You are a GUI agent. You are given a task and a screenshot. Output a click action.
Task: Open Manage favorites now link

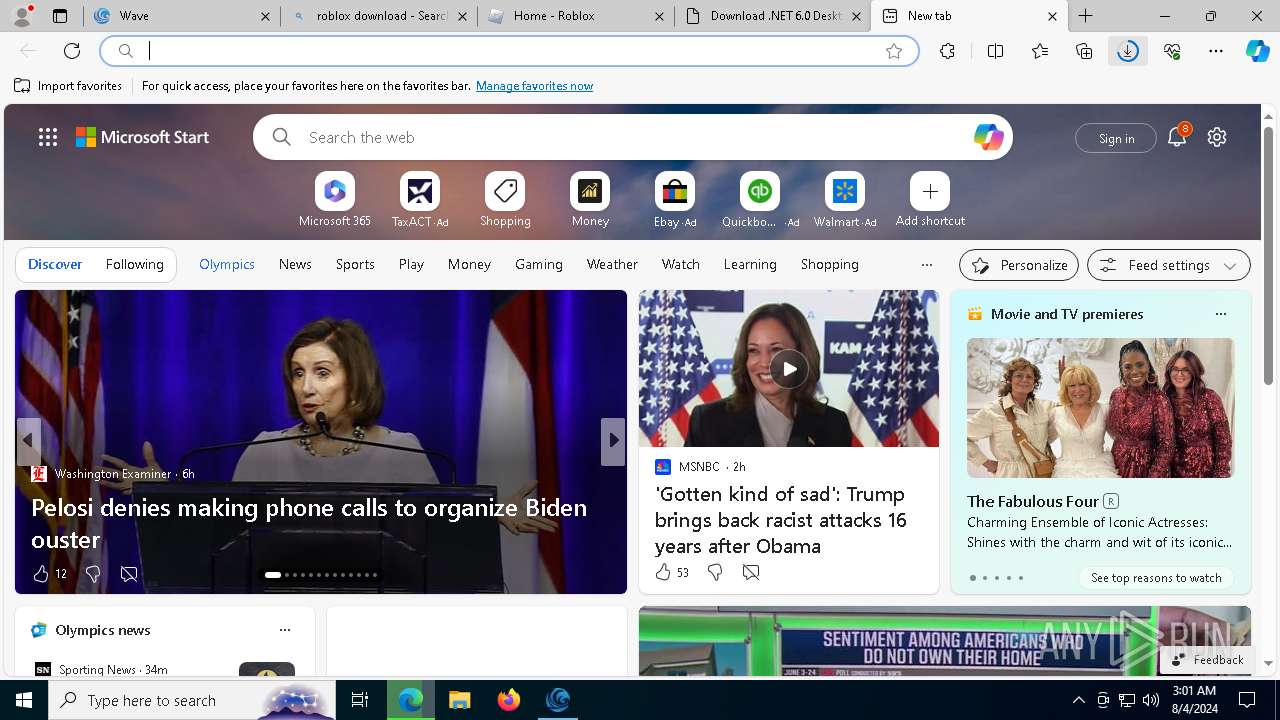pyautogui.click(x=534, y=86)
